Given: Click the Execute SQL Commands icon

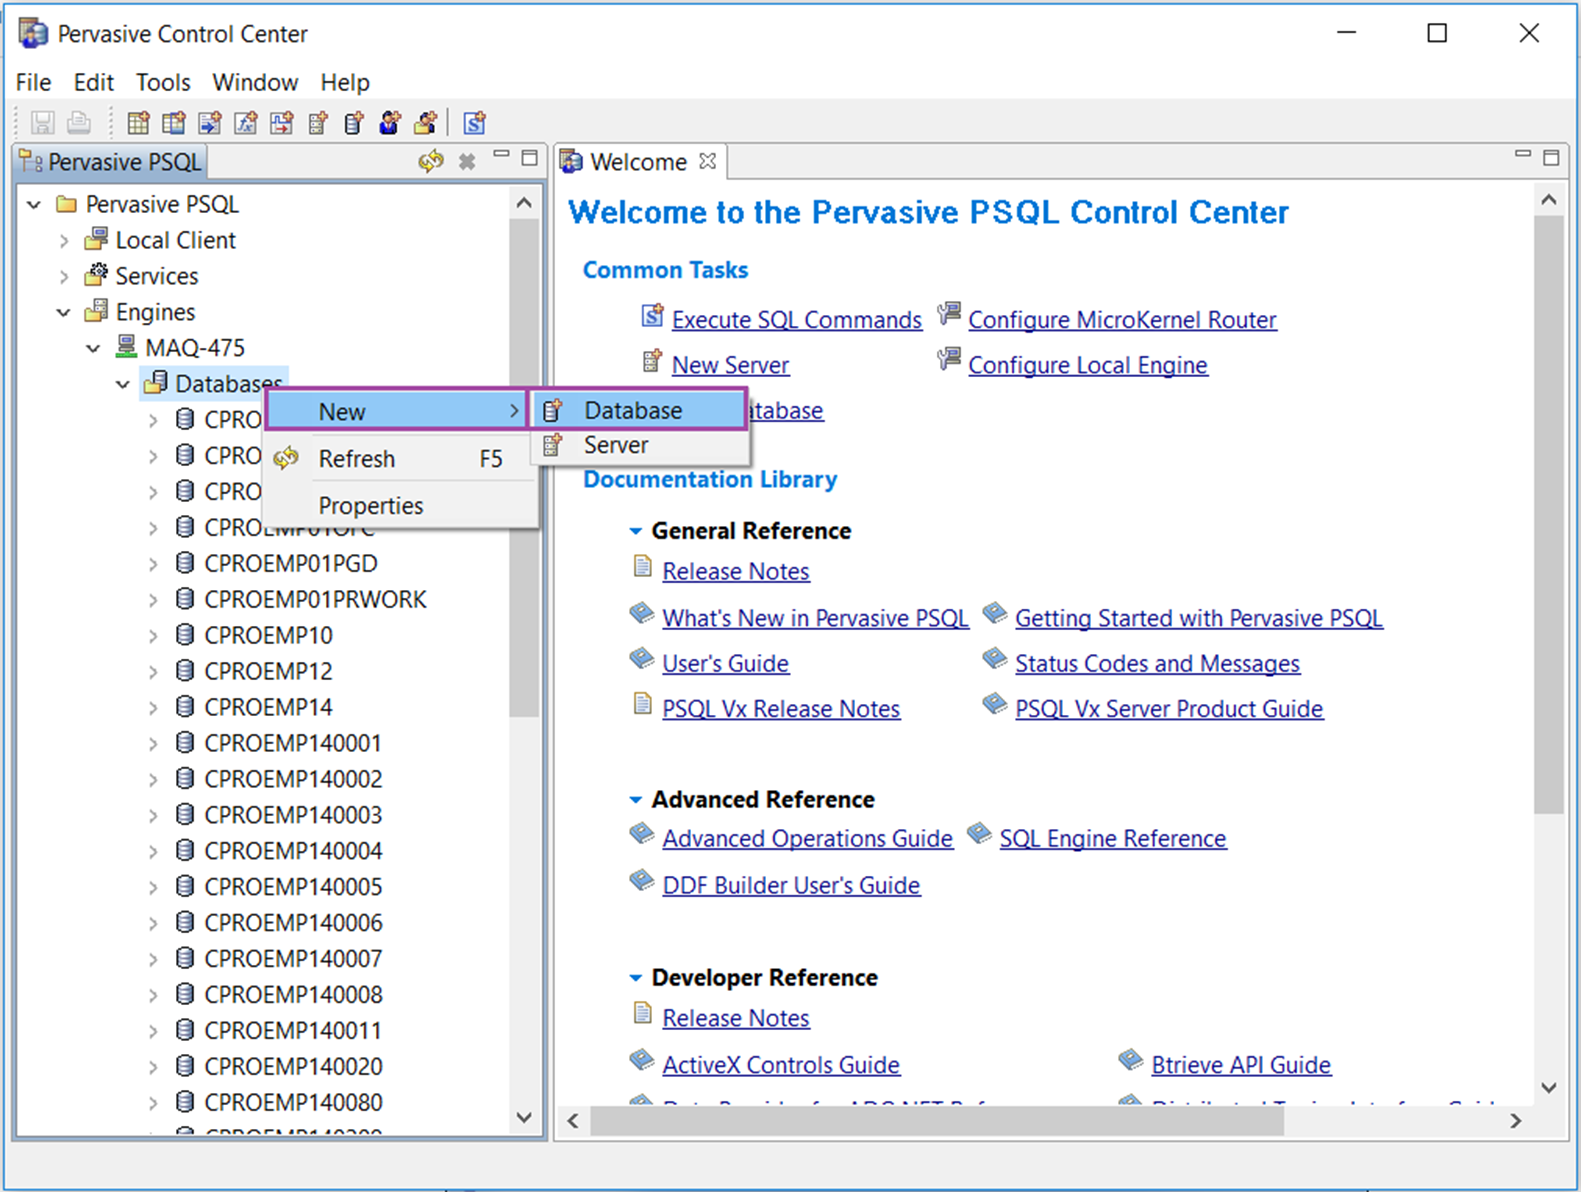Looking at the screenshot, I should [x=652, y=317].
